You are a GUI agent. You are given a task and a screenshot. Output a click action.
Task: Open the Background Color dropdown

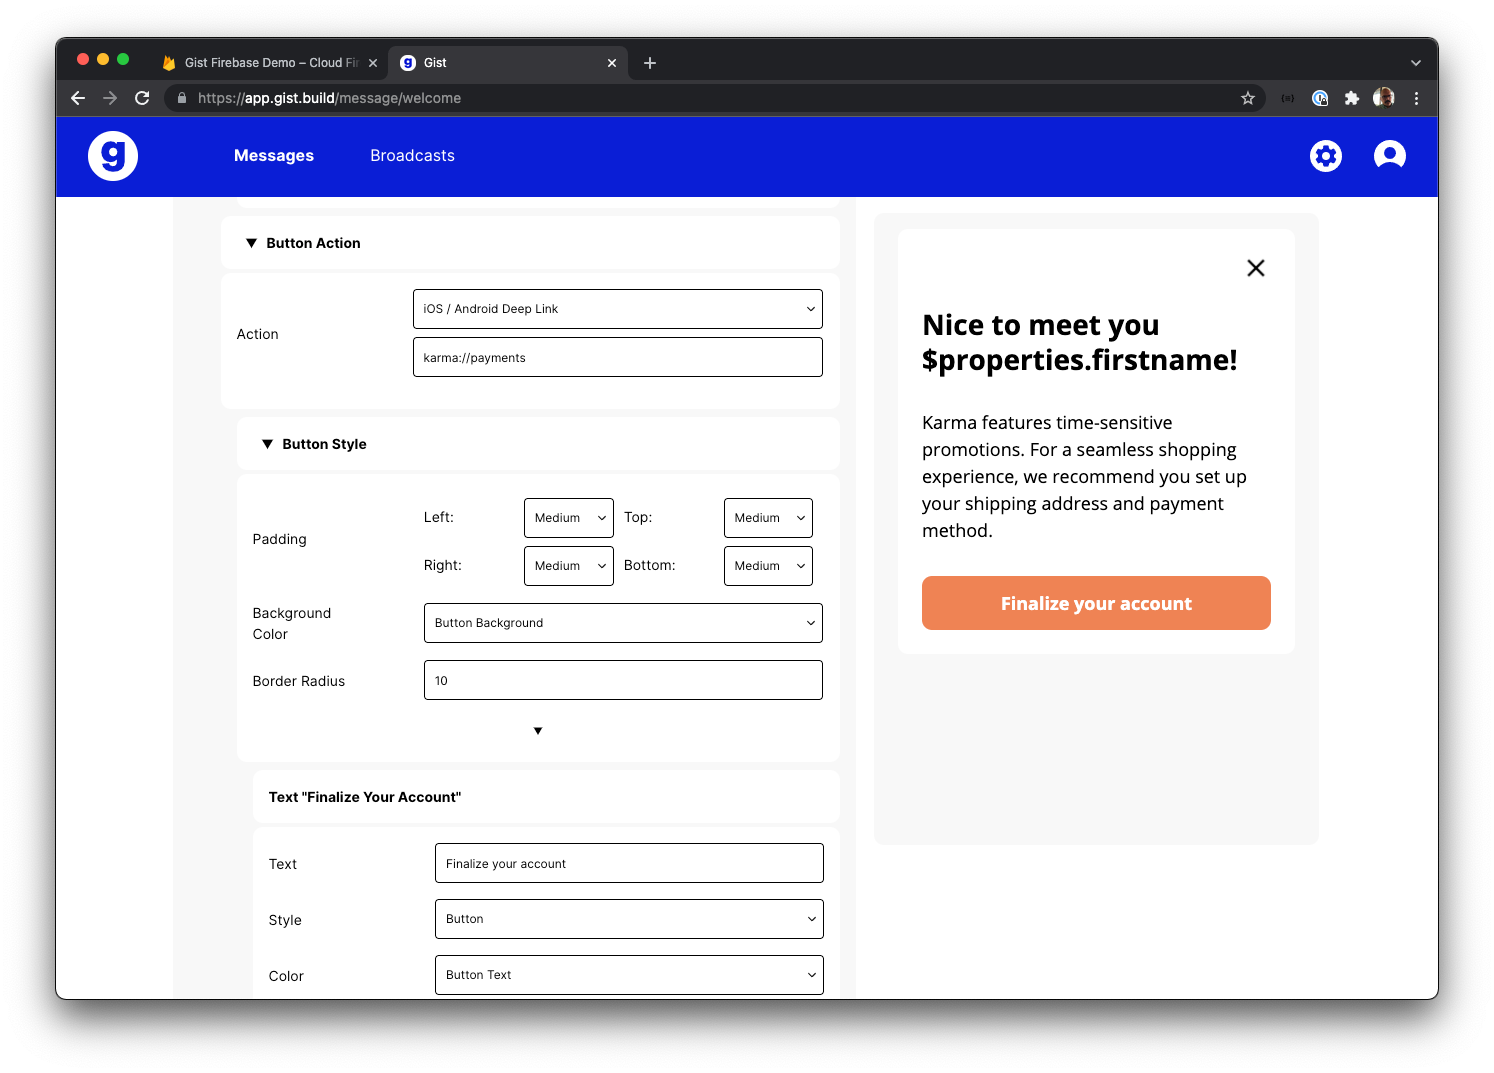[623, 623]
